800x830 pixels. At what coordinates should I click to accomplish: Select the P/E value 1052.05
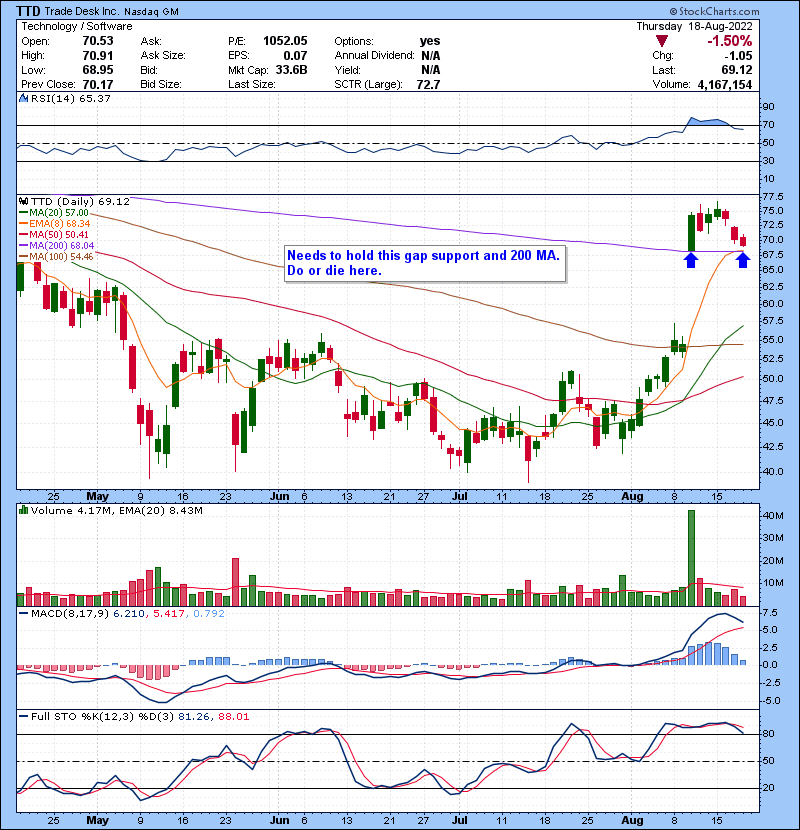tap(285, 41)
